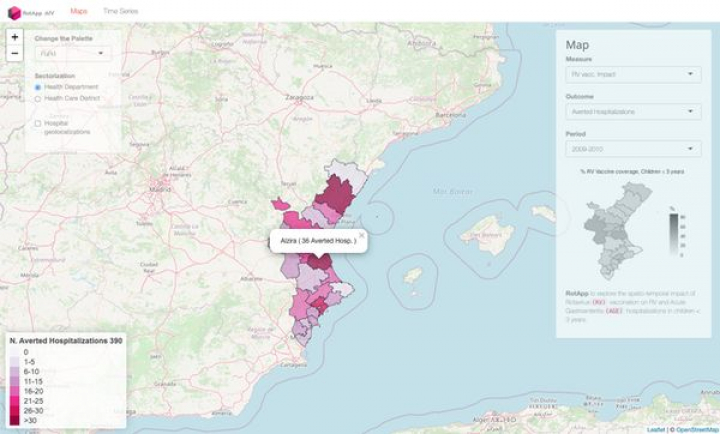720x434 pixels.
Task: Enable Hospital geolocalizations checkbox
Action: (38, 123)
